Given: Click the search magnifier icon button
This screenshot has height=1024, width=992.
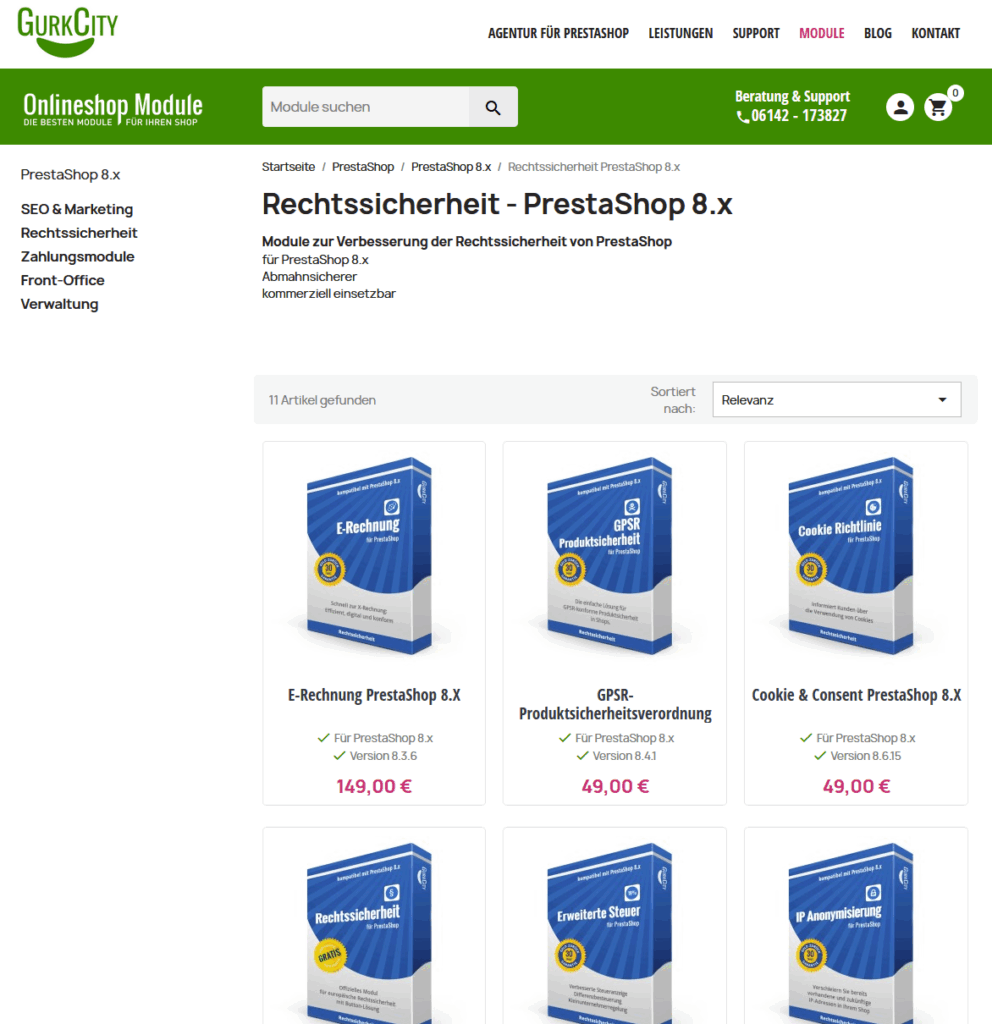Looking at the screenshot, I should tap(493, 107).
